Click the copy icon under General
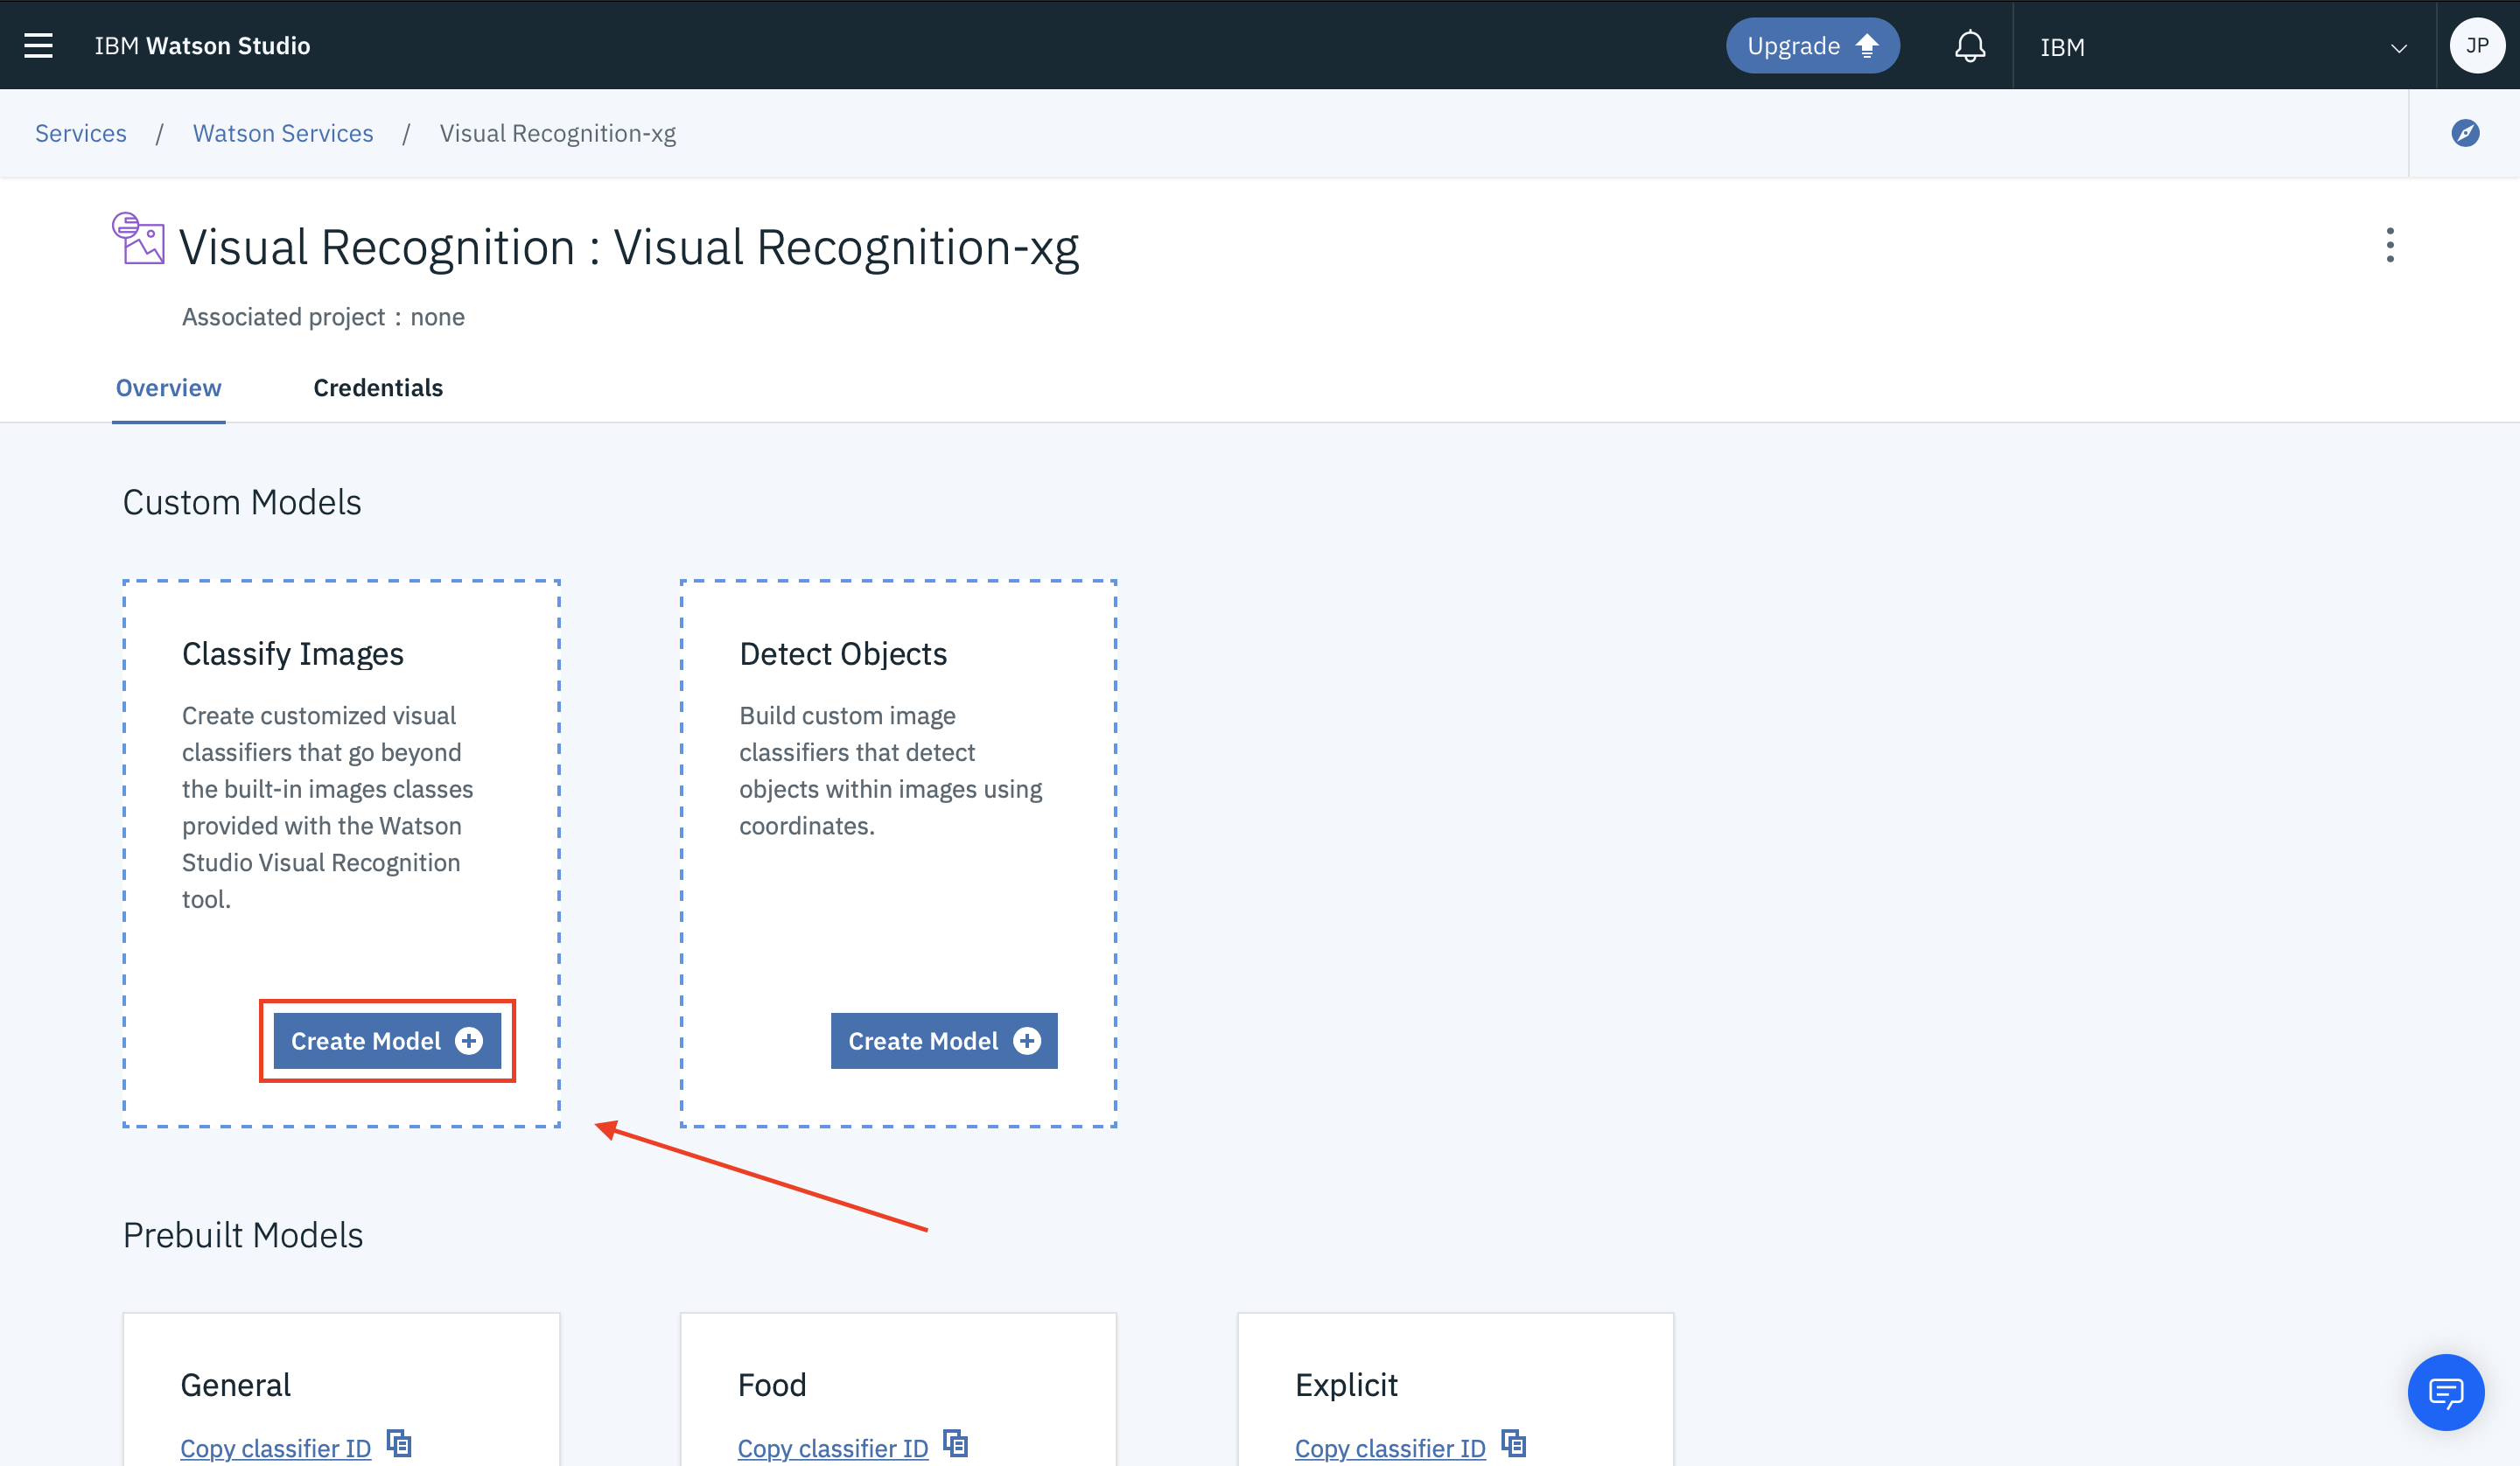 point(399,1444)
